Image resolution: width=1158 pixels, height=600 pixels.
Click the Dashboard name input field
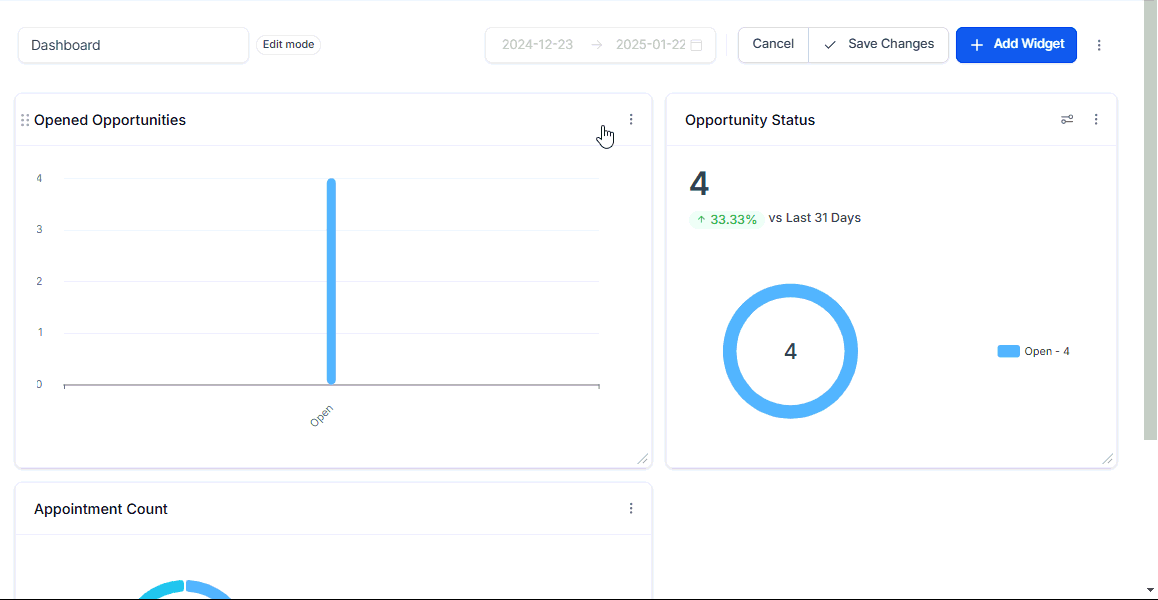pos(134,45)
